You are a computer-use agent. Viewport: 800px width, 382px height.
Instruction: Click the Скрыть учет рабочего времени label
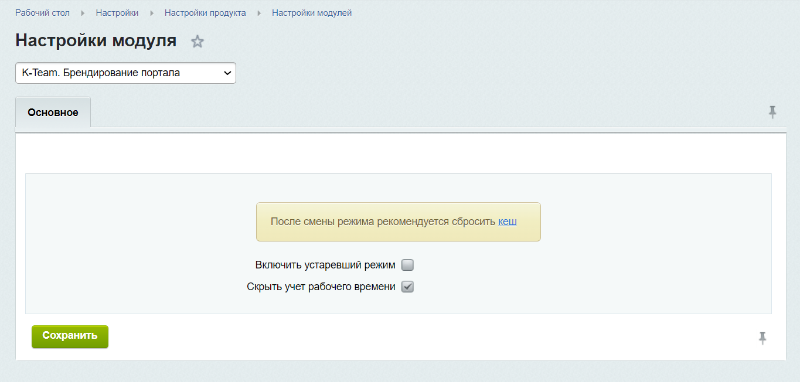tap(321, 287)
